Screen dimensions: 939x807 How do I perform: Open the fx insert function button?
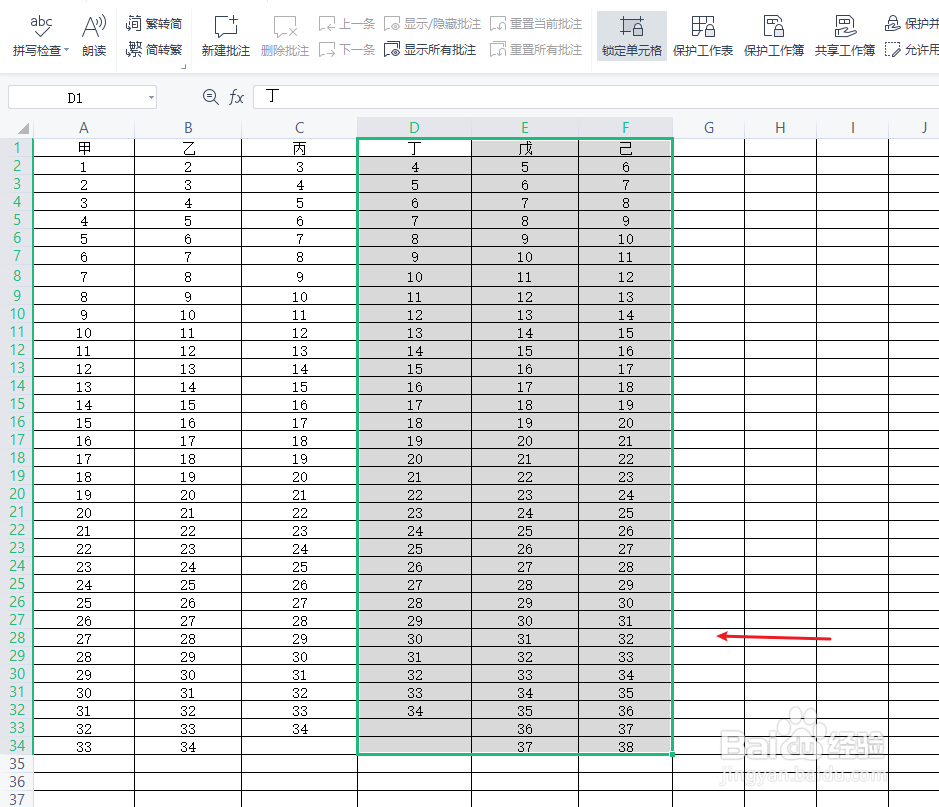coord(237,97)
